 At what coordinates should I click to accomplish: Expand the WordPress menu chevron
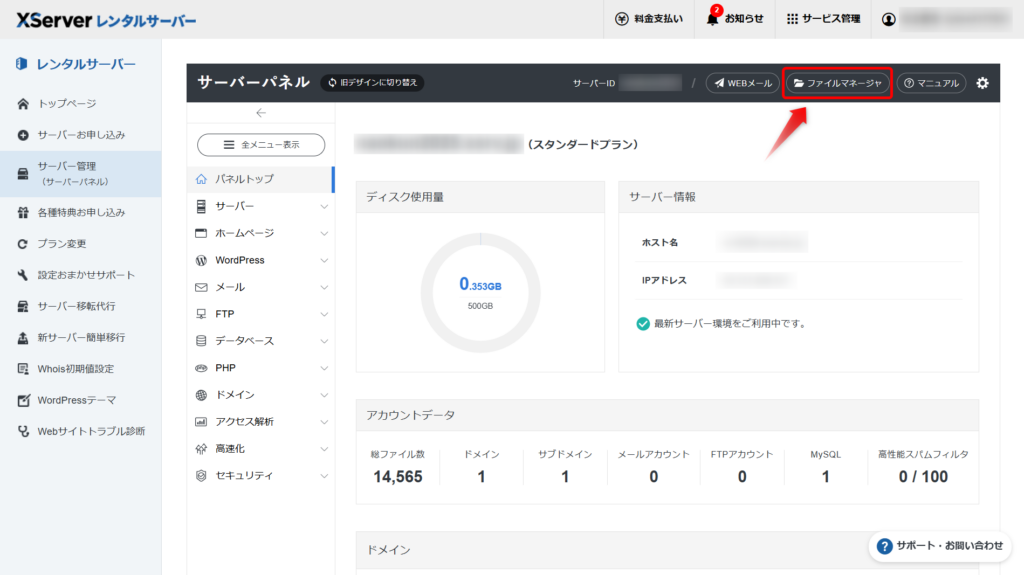coord(324,260)
